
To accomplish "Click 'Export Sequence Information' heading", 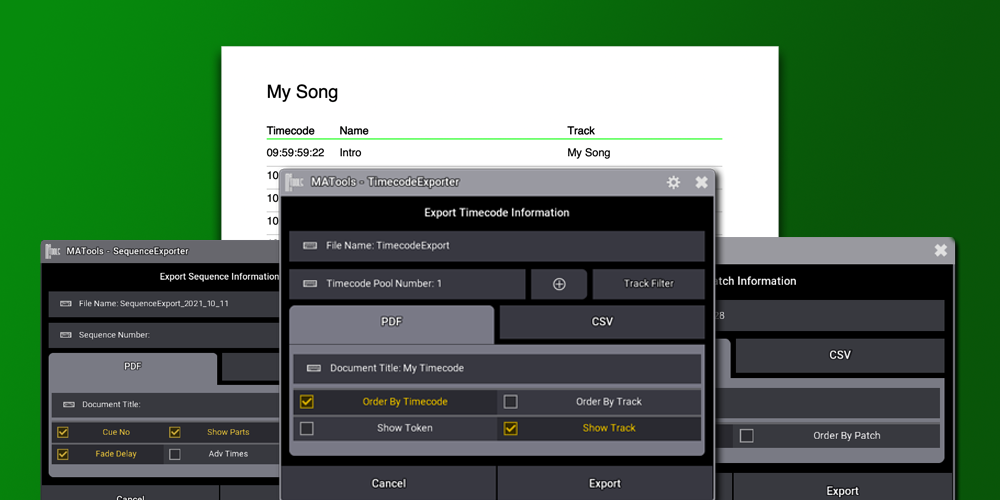I will (x=219, y=277).
